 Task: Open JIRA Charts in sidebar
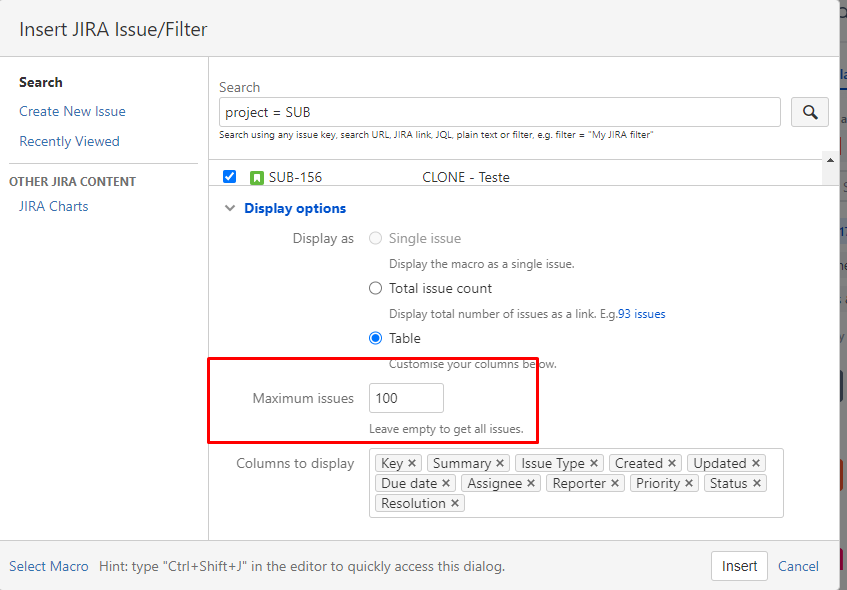(53, 206)
